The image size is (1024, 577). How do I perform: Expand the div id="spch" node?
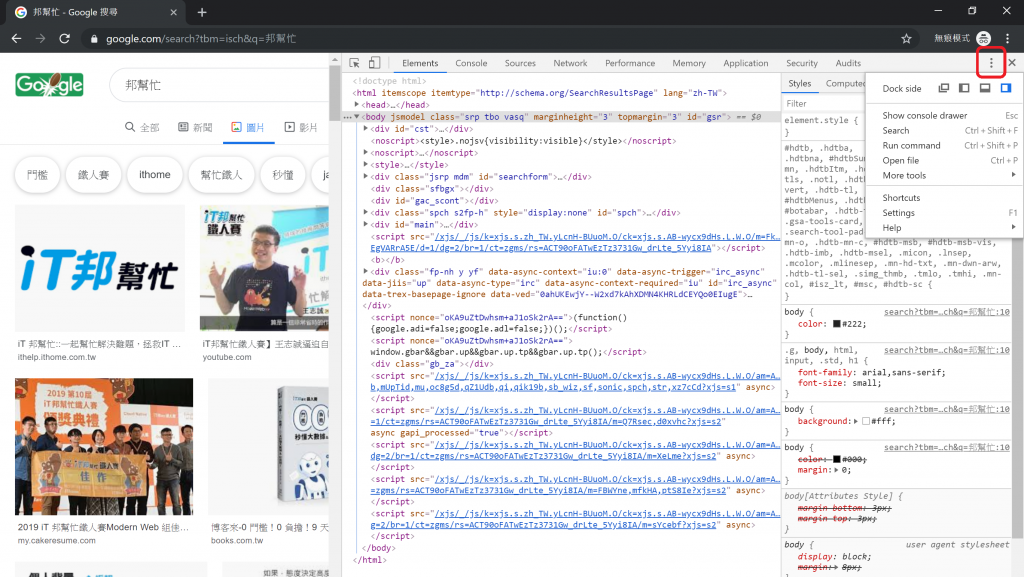click(366, 212)
